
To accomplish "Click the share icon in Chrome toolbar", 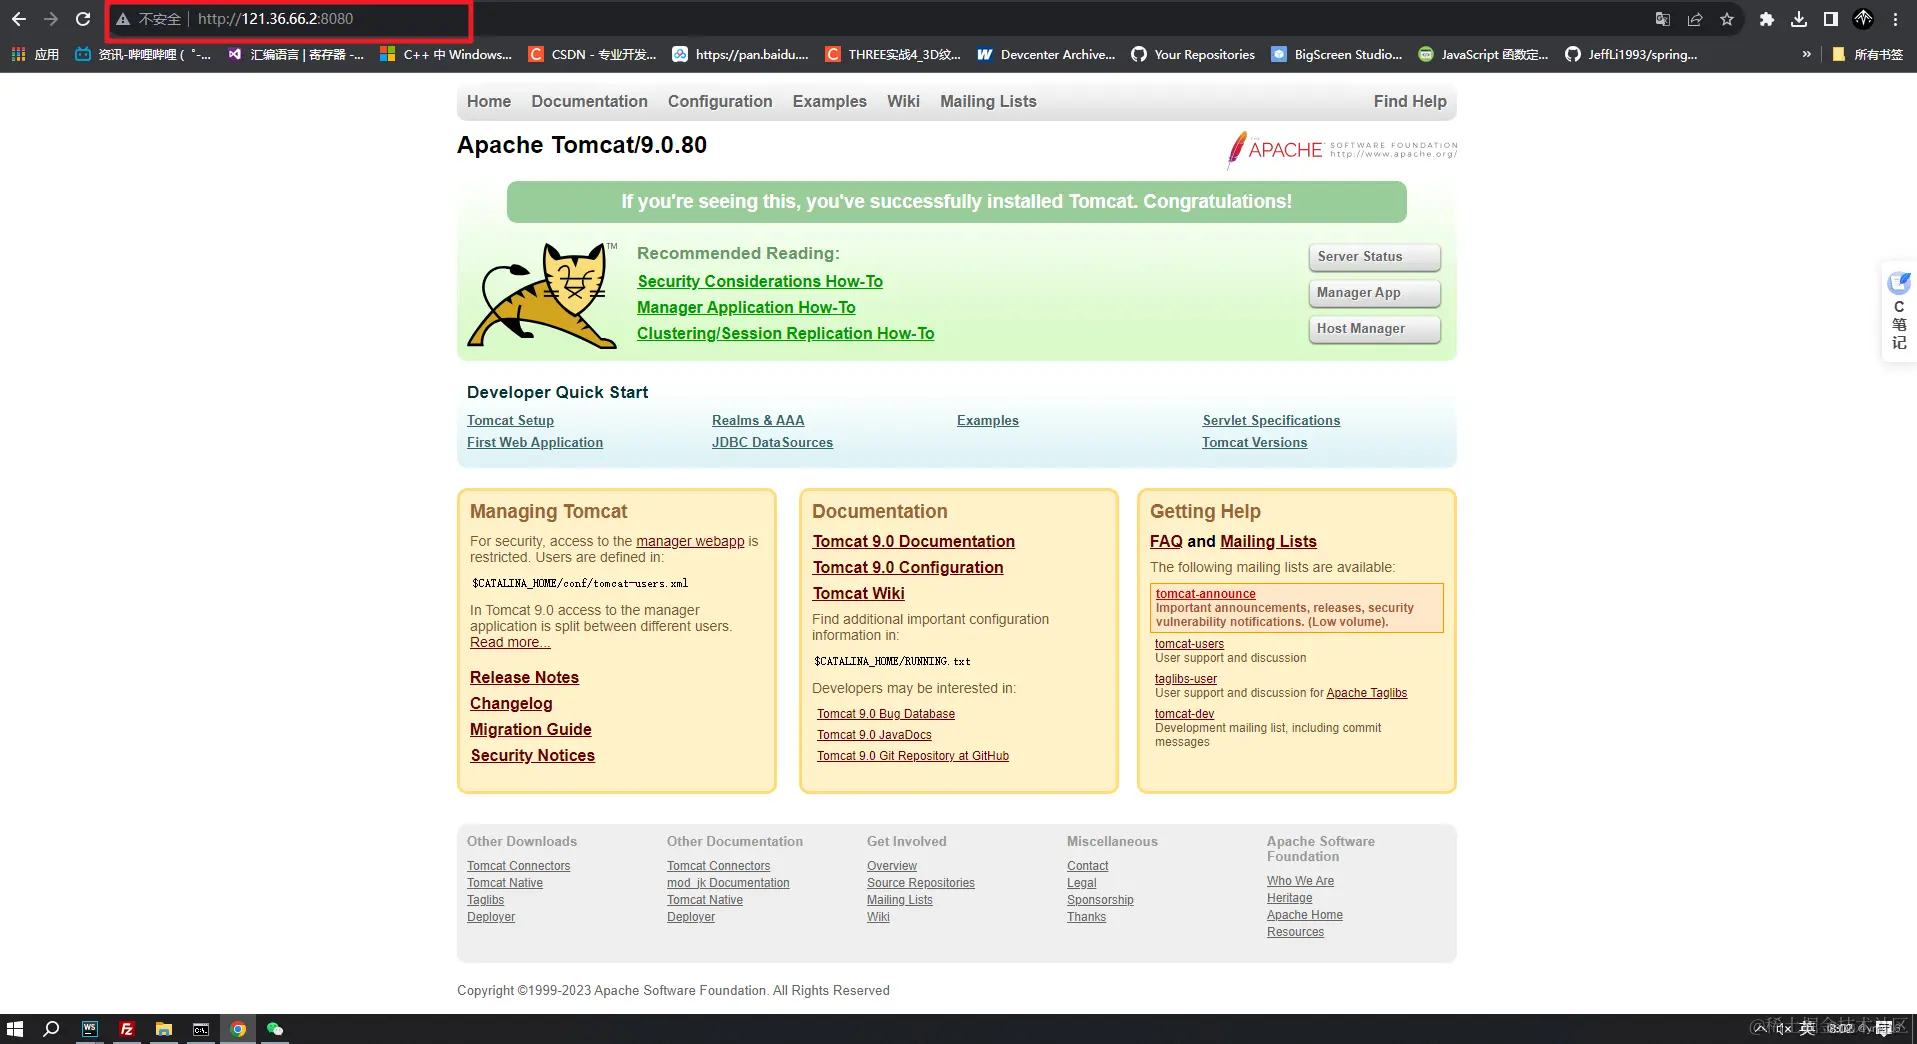I will [1694, 19].
